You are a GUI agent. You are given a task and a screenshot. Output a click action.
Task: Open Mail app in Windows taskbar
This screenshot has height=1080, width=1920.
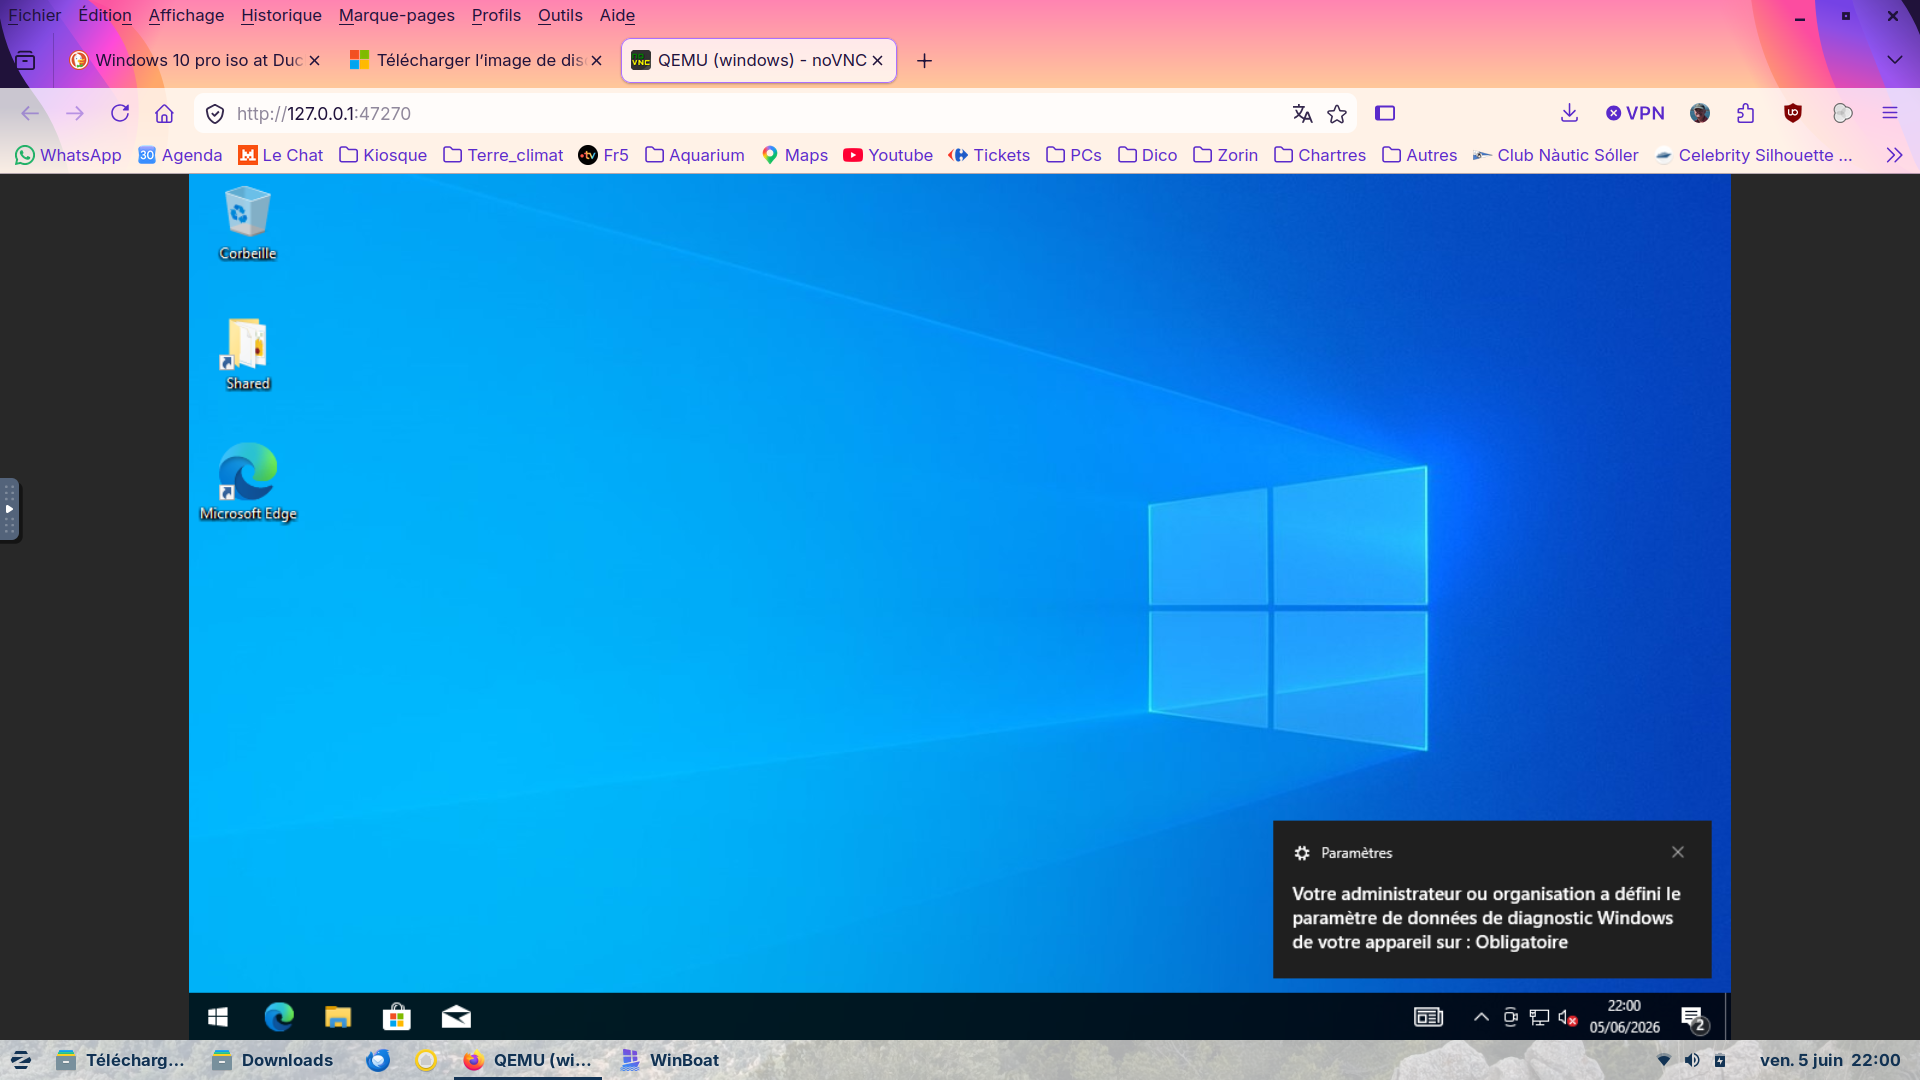coord(456,1017)
